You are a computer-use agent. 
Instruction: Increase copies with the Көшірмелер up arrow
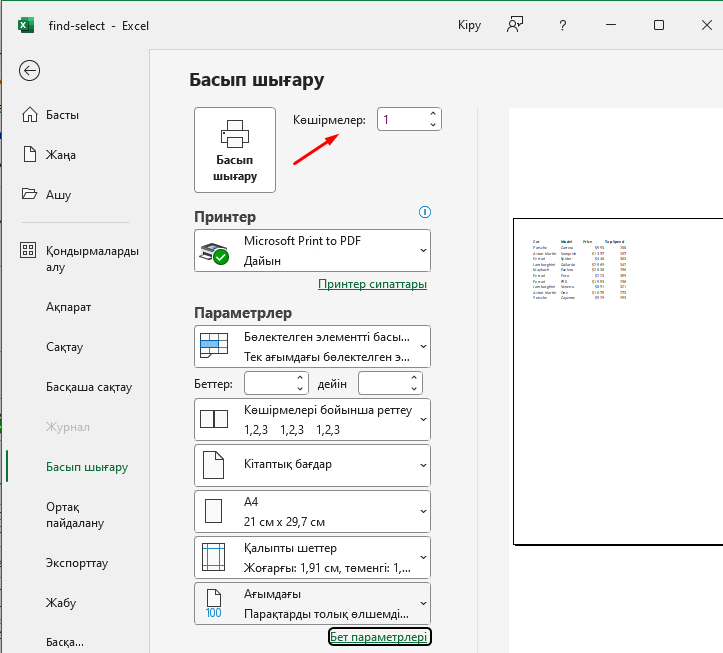coord(433,113)
